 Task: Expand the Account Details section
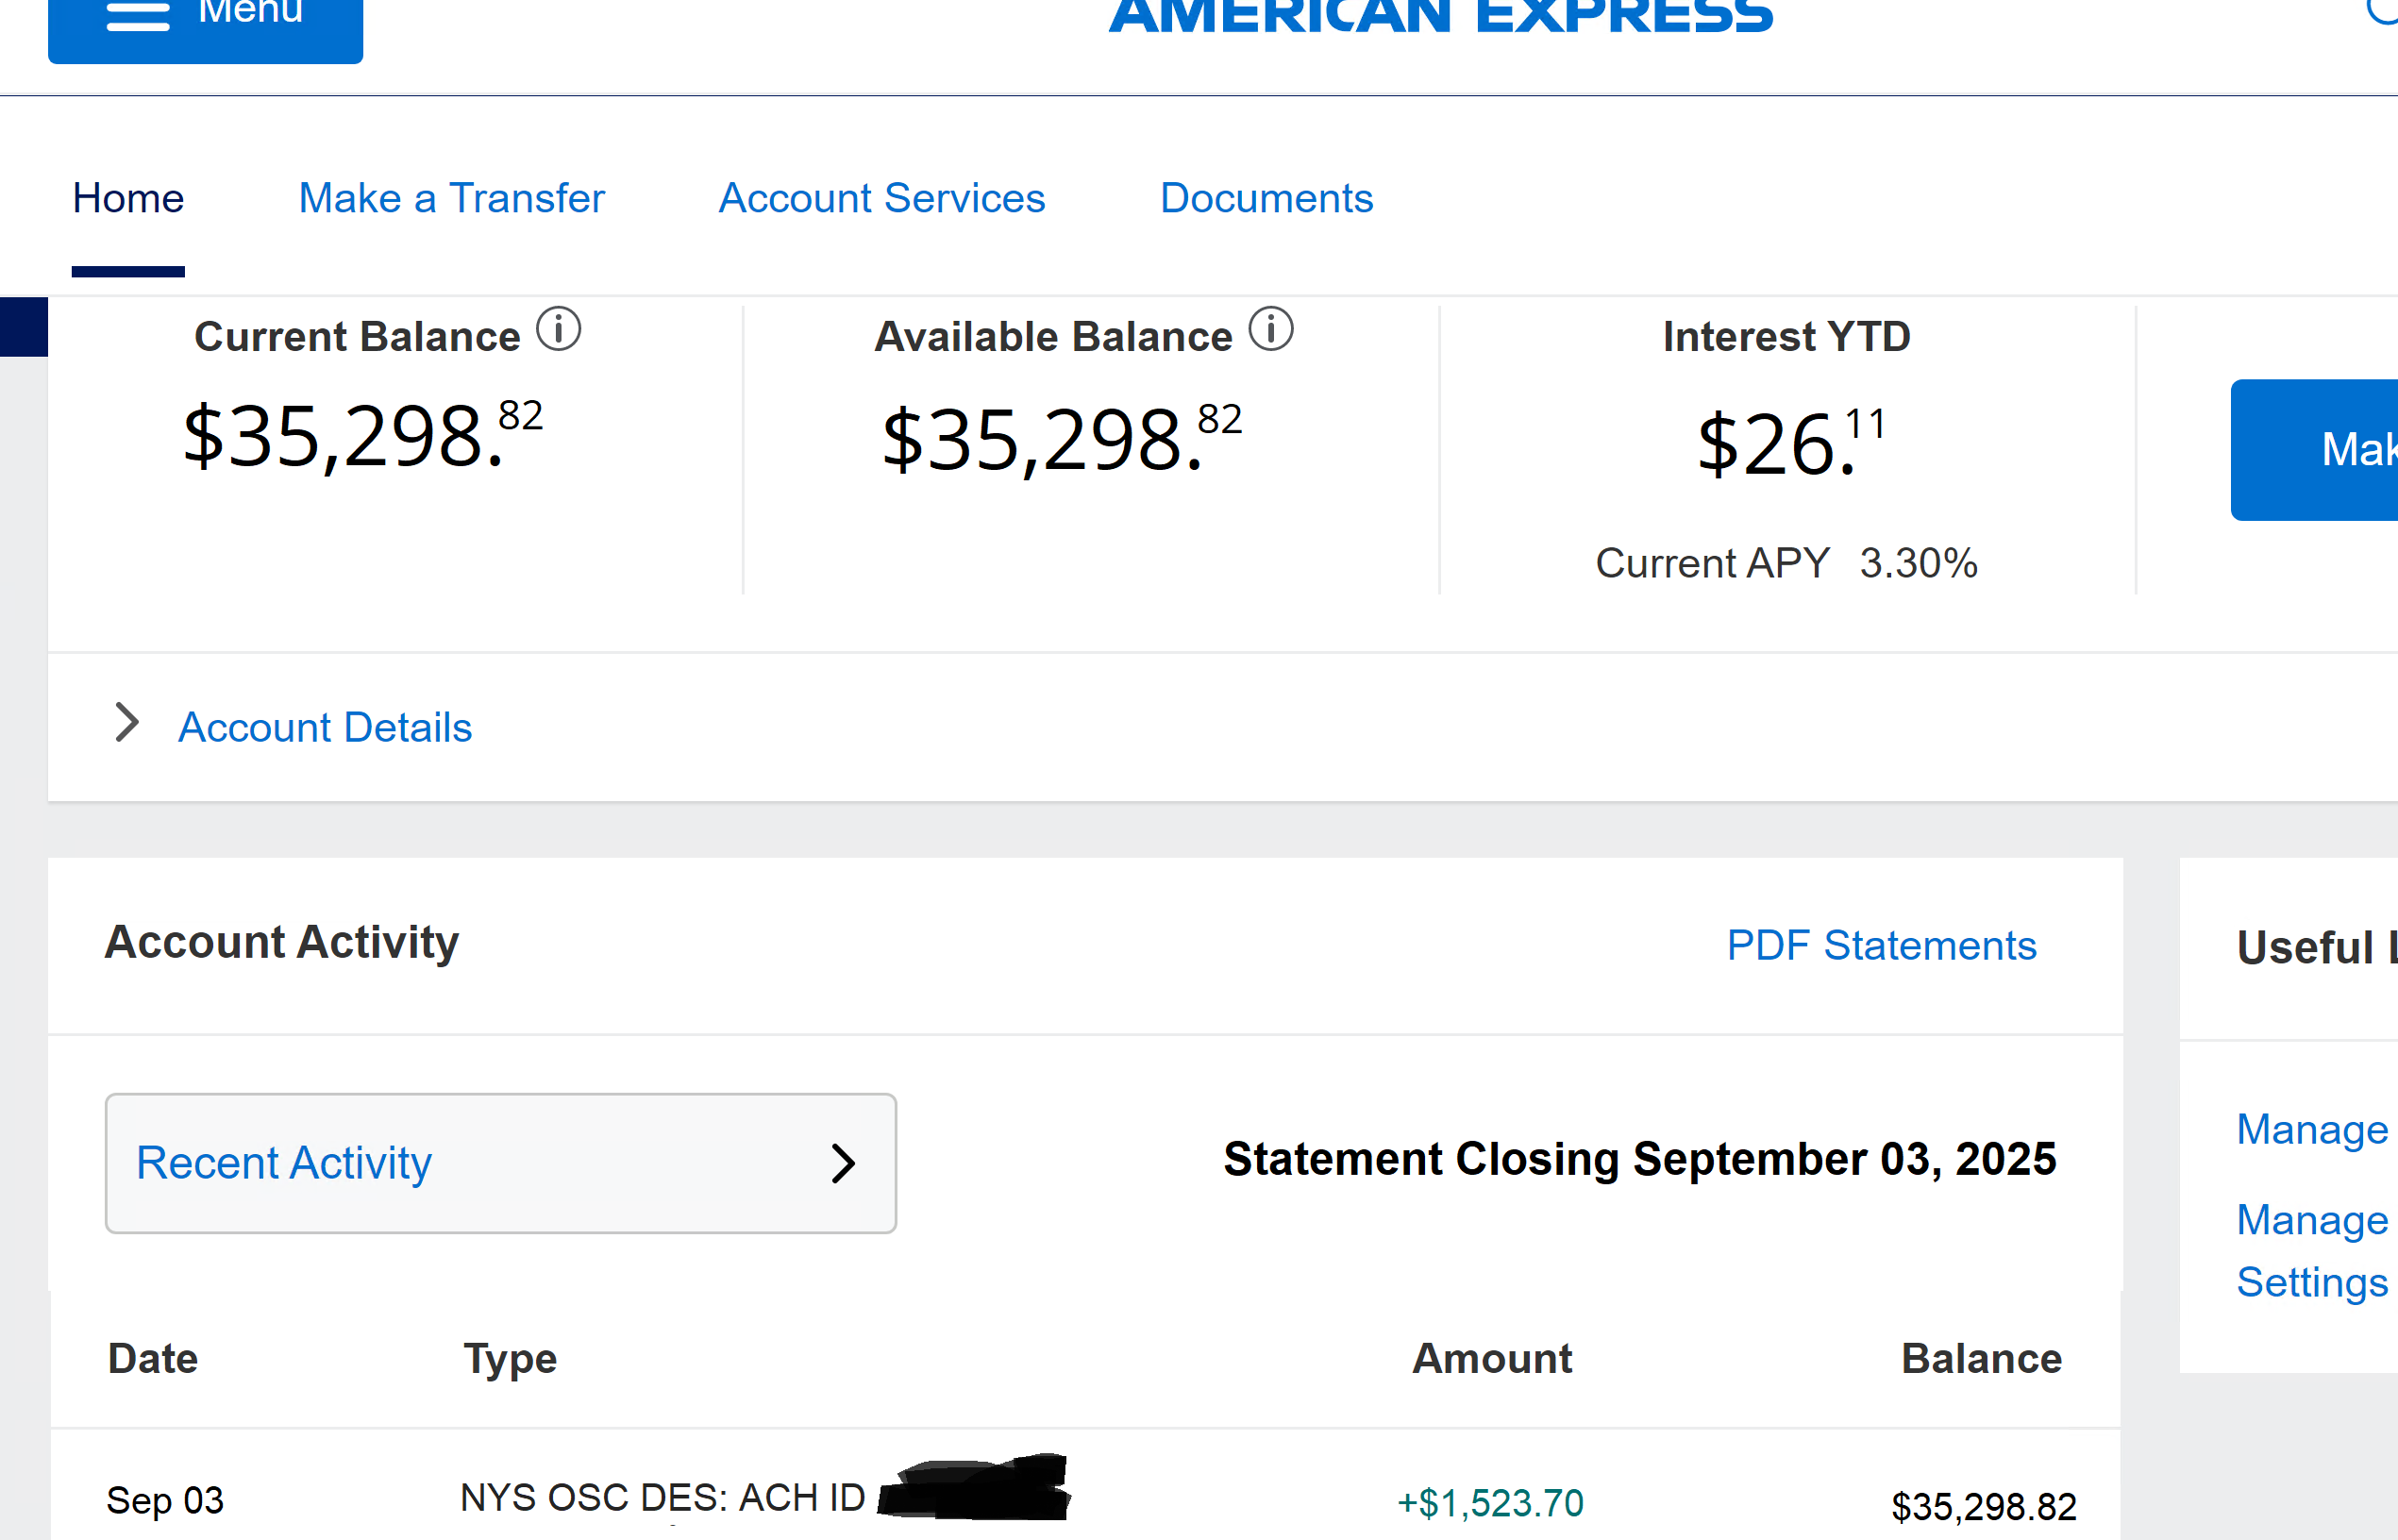(x=325, y=727)
